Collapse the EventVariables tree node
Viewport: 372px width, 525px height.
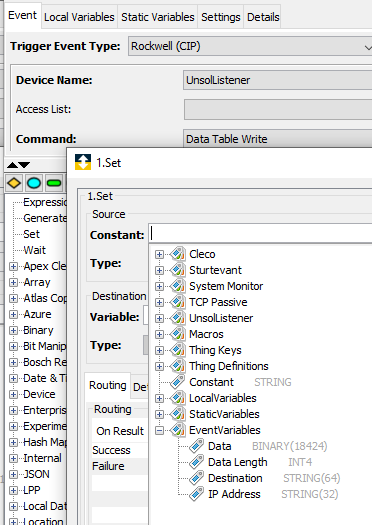coord(159,430)
